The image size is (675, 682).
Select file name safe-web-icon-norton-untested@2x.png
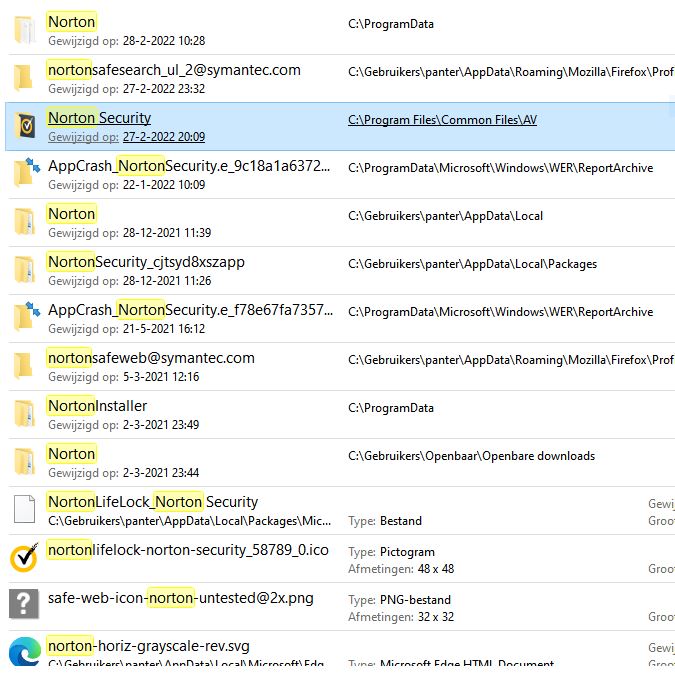[180, 598]
